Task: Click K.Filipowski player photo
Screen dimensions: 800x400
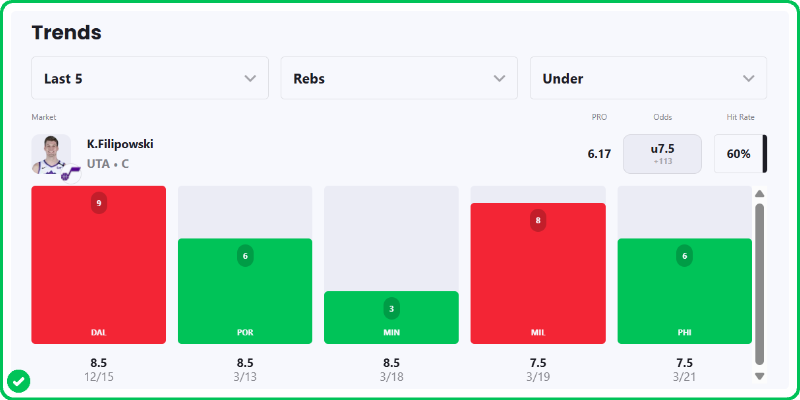Action: (50, 154)
